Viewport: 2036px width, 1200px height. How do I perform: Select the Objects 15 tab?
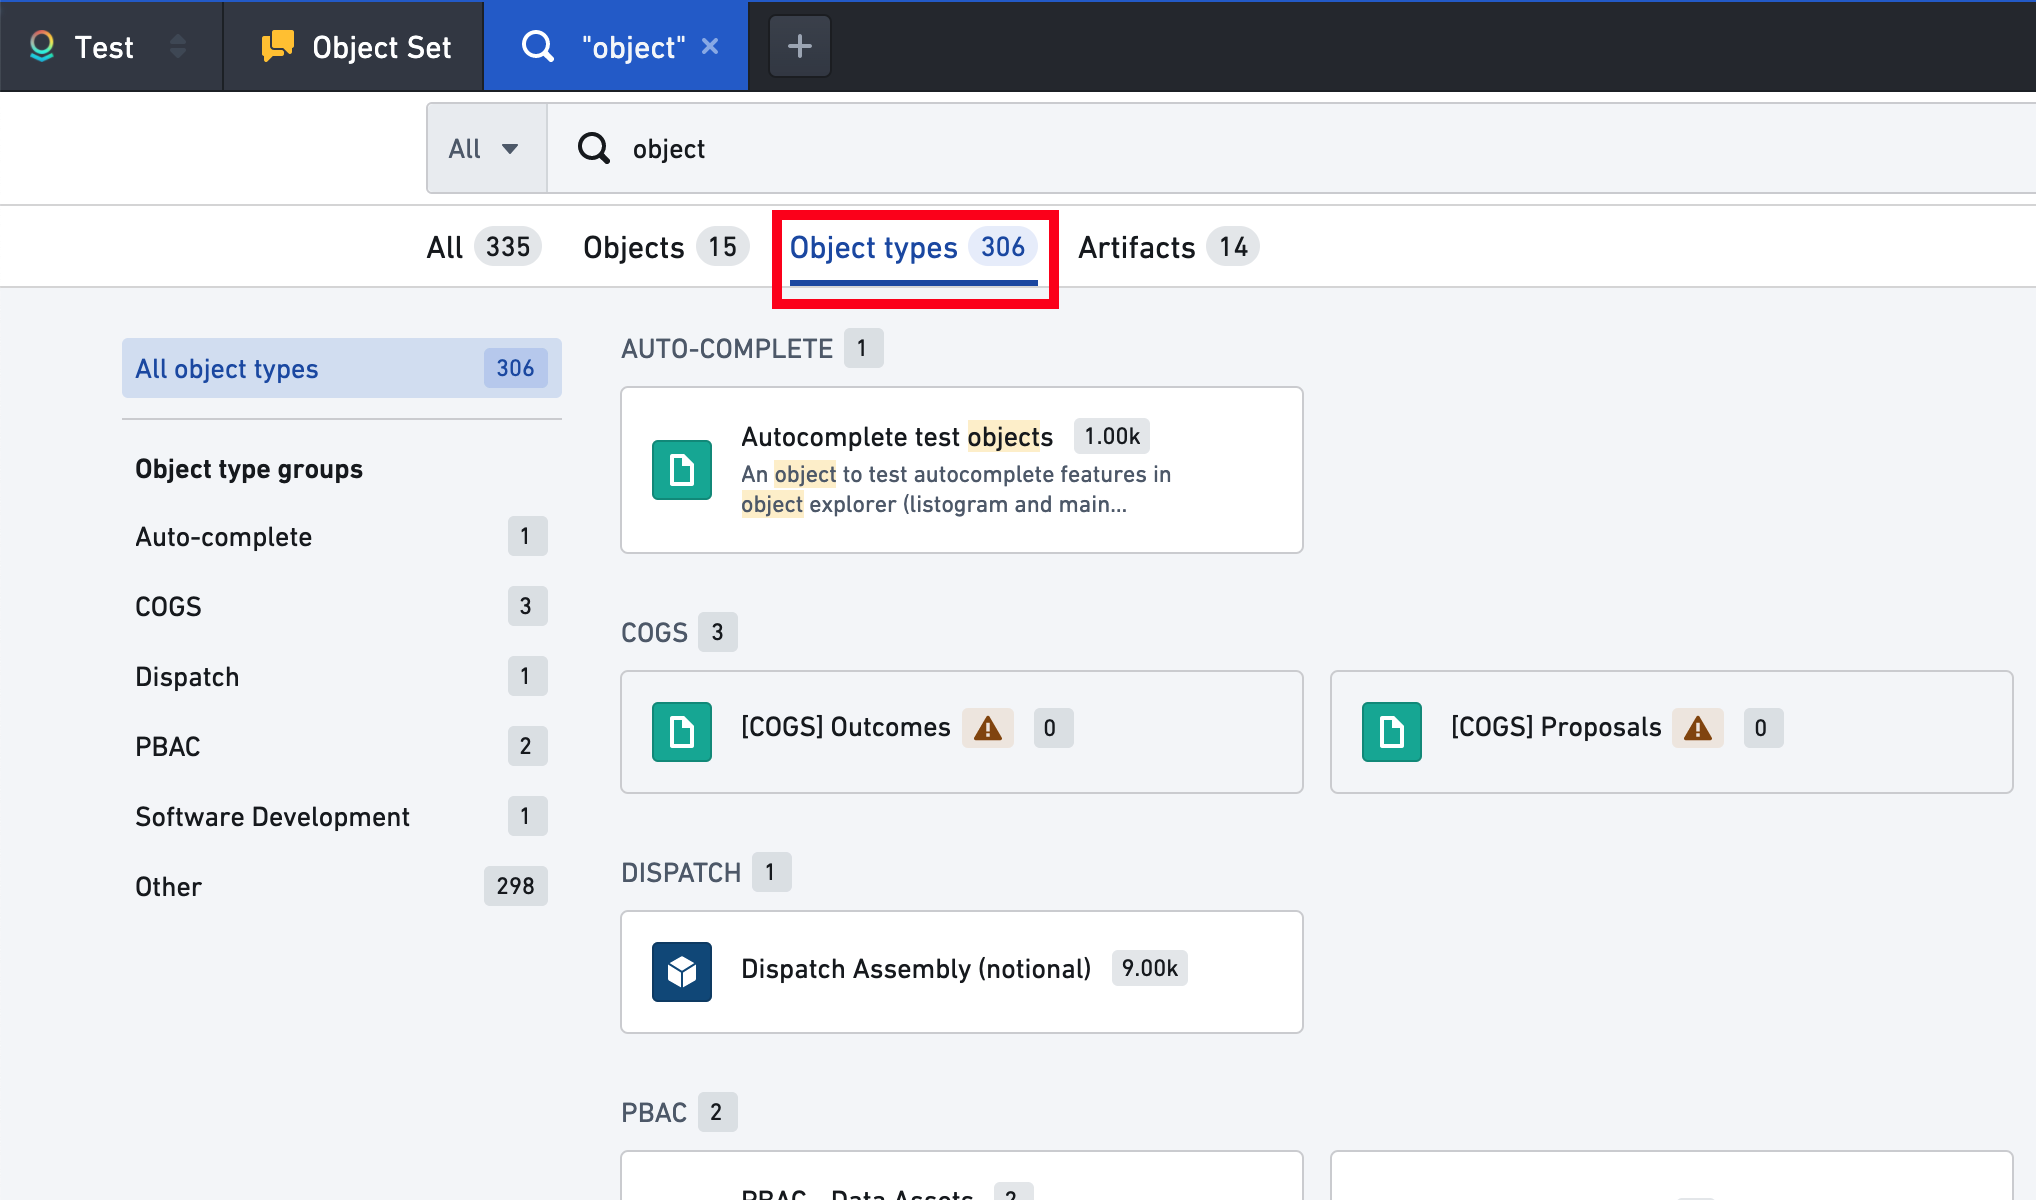666,247
